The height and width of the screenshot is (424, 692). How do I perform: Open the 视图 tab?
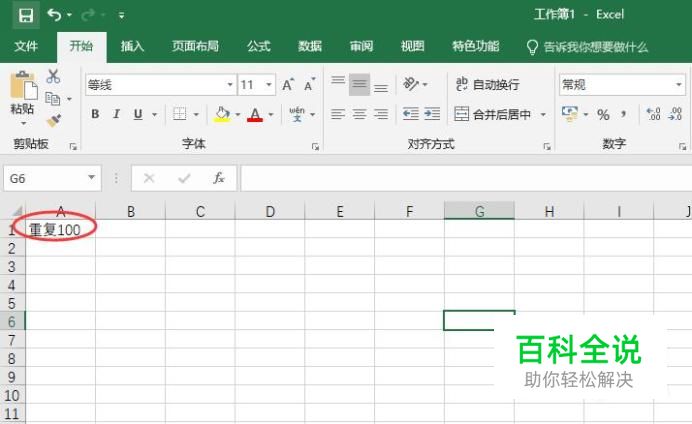pyautogui.click(x=413, y=46)
